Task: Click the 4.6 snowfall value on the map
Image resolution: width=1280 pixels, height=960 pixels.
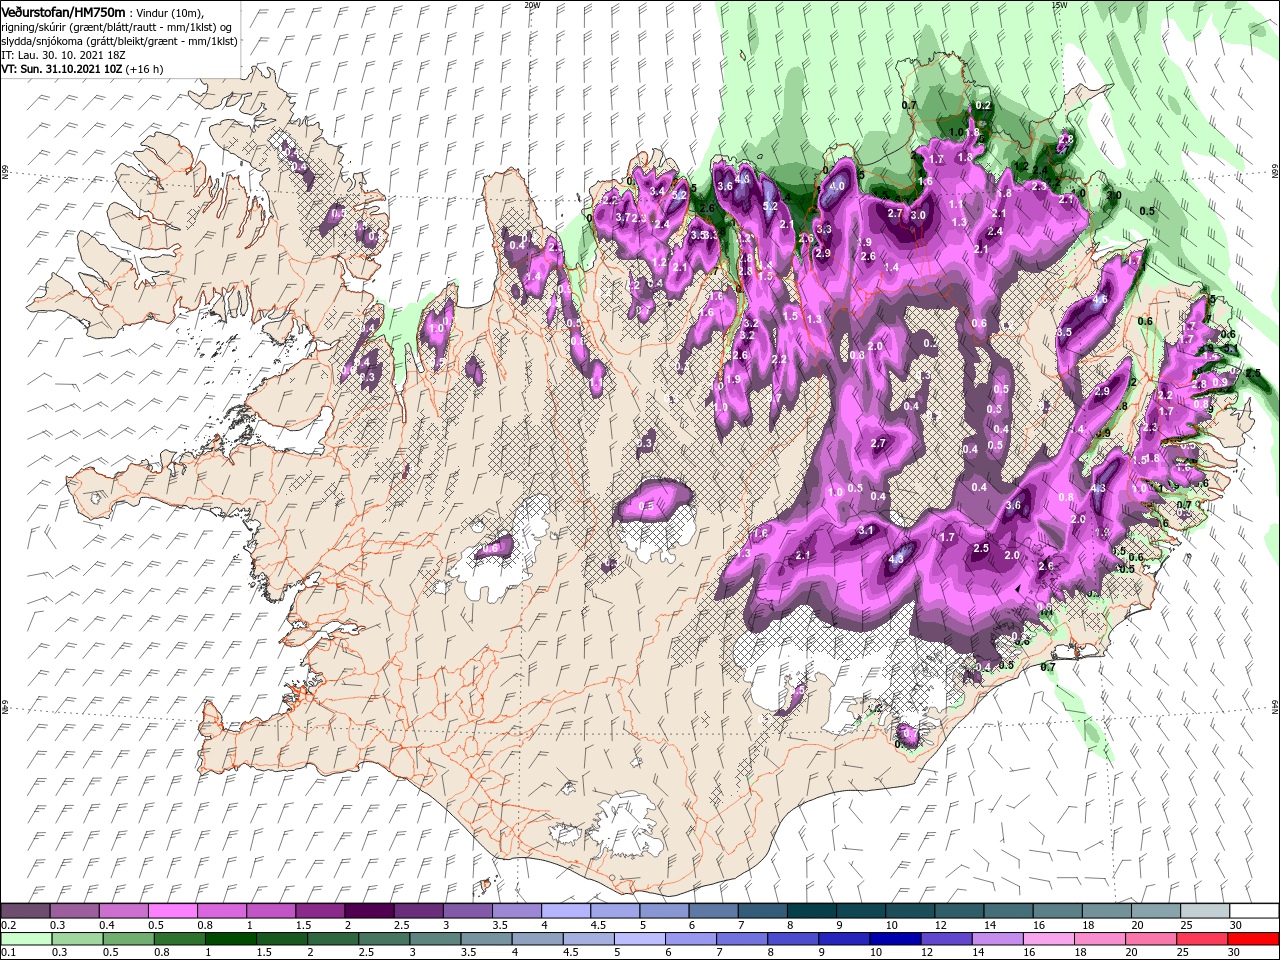Action: [x=1100, y=299]
